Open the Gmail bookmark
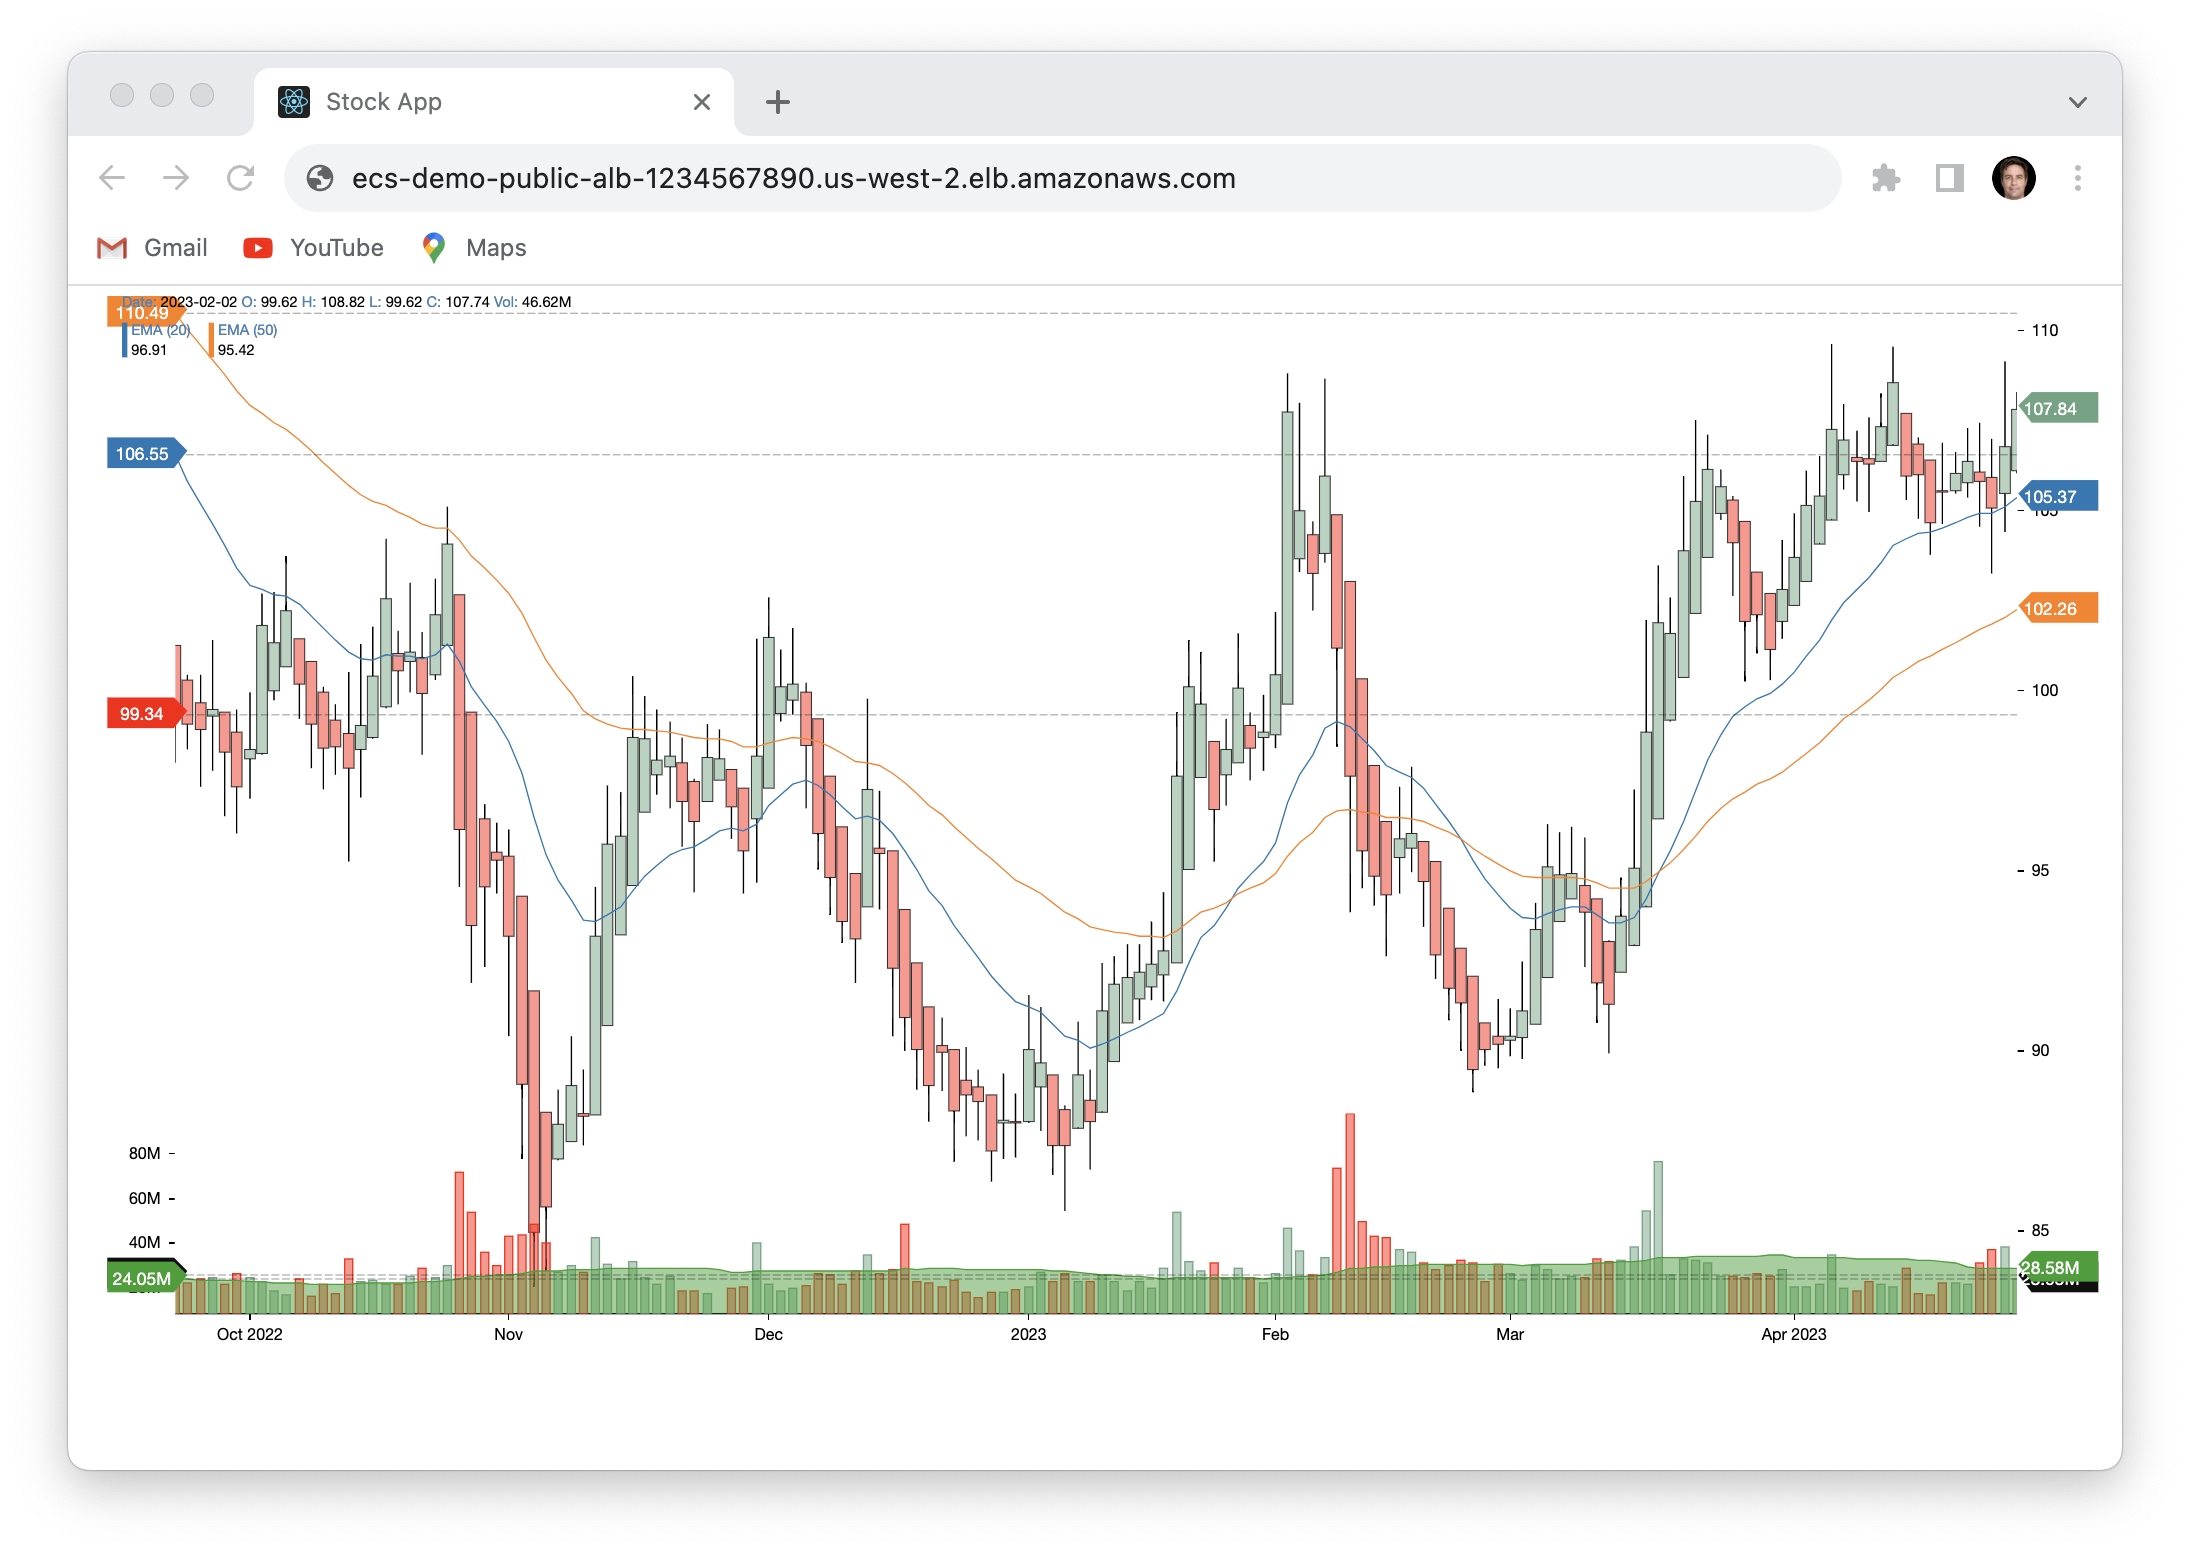2190x1554 pixels. (153, 248)
